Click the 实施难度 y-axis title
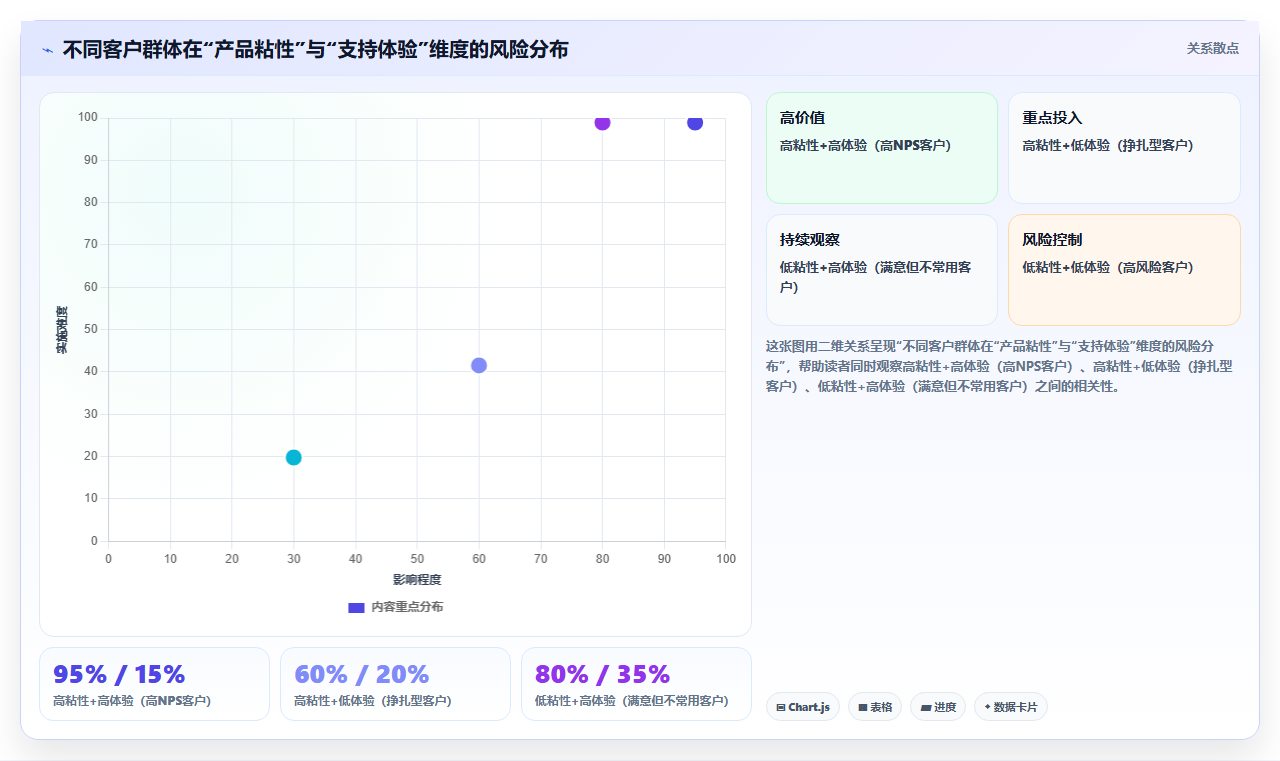This screenshot has height=761, width=1280. 62,330
